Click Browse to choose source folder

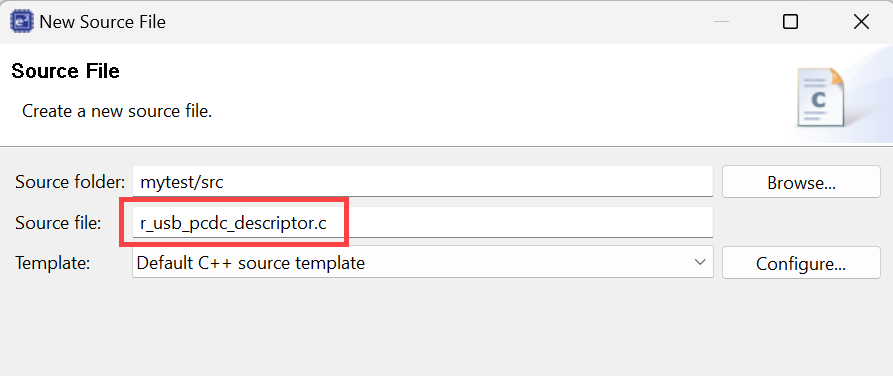coord(801,182)
